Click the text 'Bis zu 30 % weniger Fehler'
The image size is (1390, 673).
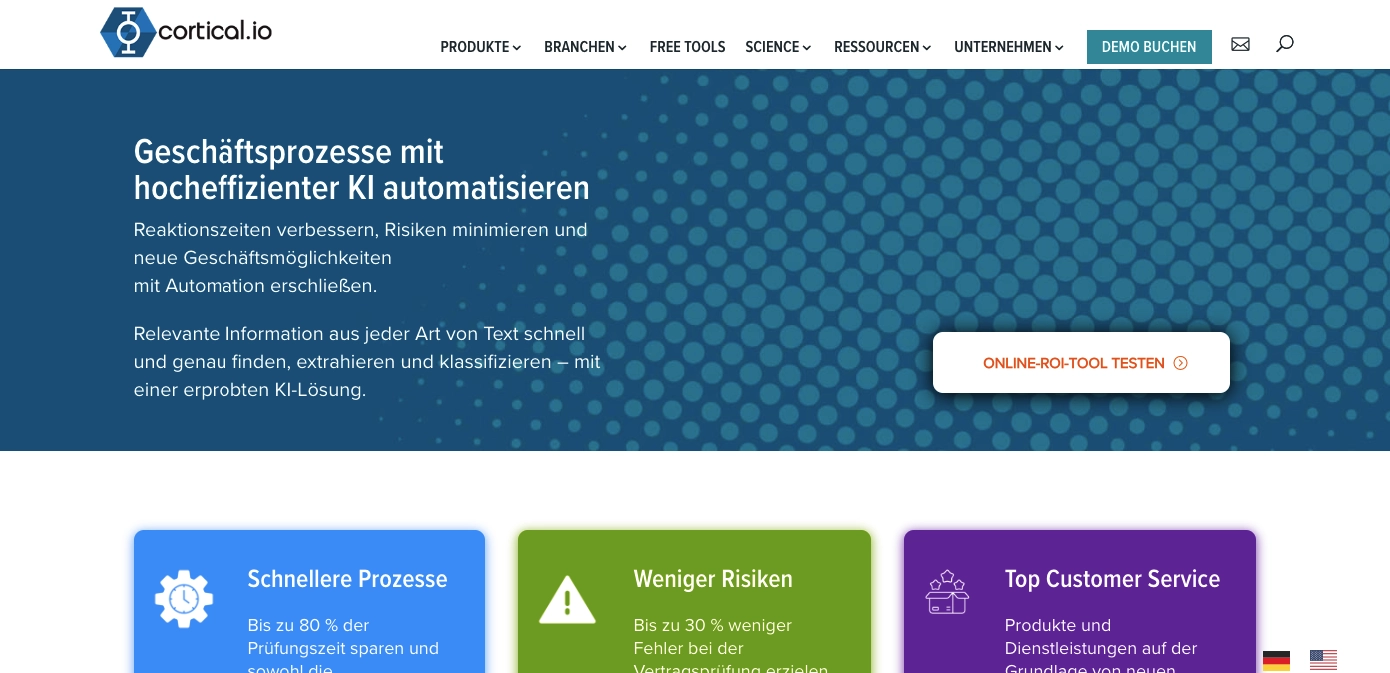(x=713, y=636)
